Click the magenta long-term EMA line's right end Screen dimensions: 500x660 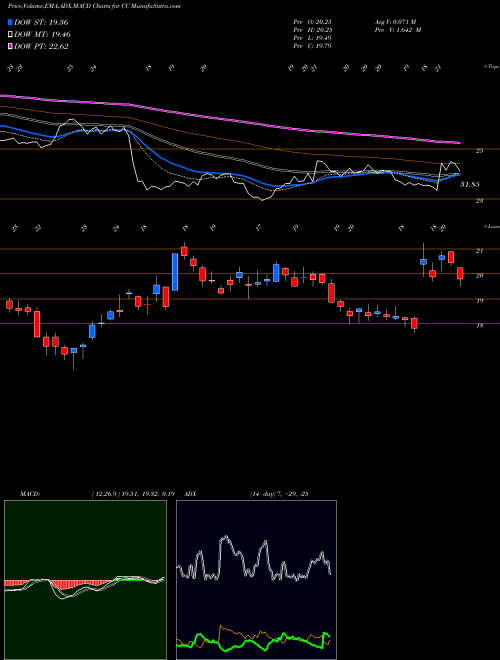click(458, 143)
